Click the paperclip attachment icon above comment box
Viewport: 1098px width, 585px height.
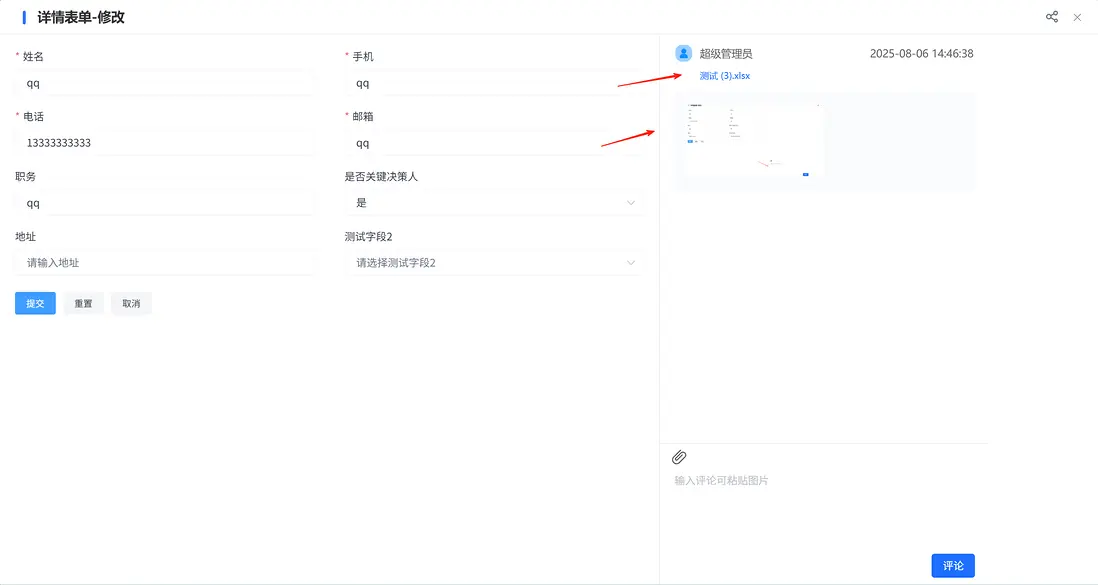point(679,457)
